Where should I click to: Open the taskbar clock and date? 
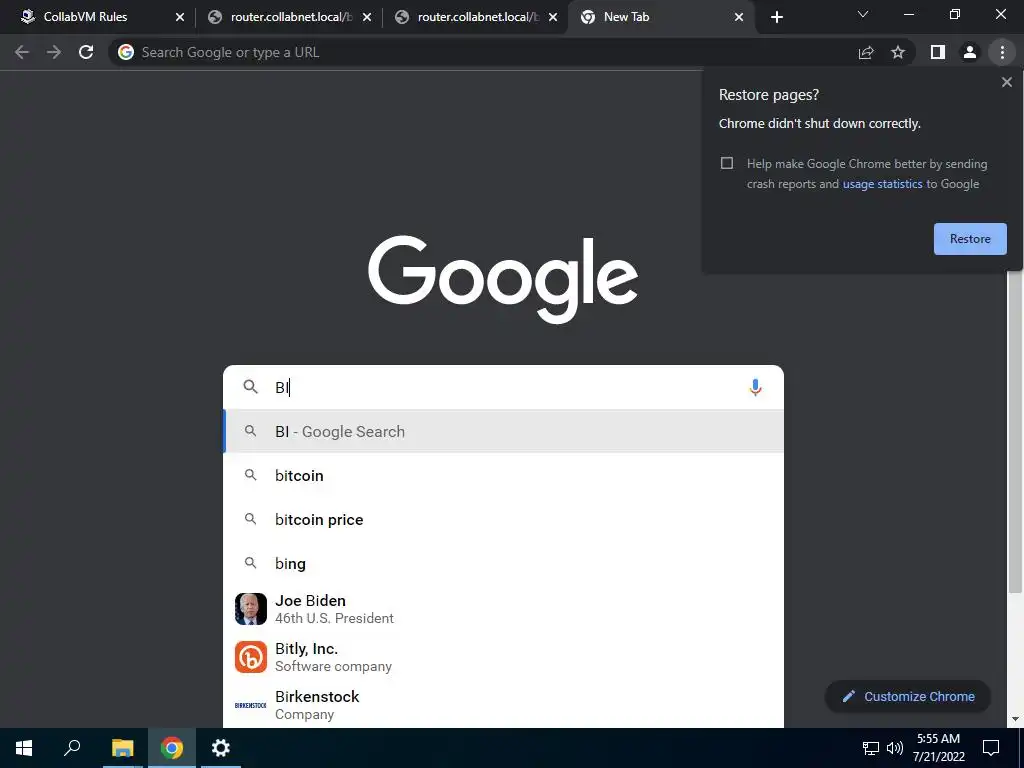click(938, 748)
